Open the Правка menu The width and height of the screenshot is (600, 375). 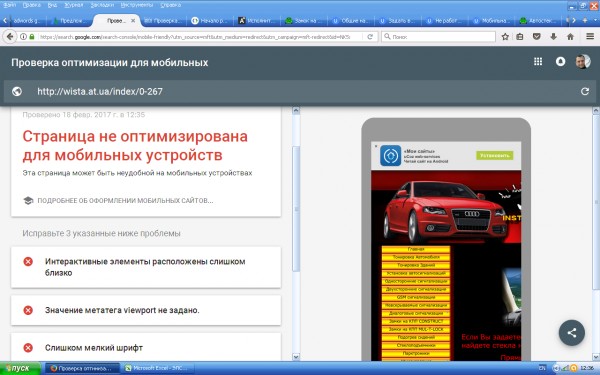32,5
